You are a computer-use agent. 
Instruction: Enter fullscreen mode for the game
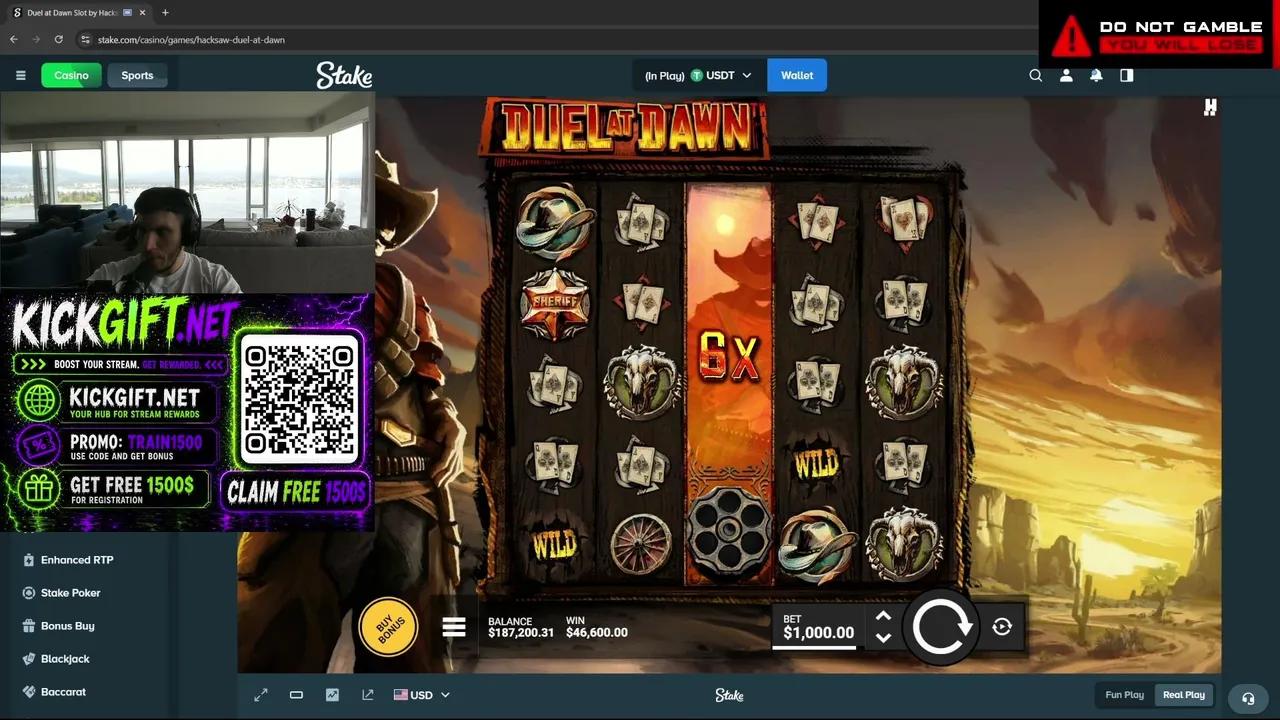261,695
